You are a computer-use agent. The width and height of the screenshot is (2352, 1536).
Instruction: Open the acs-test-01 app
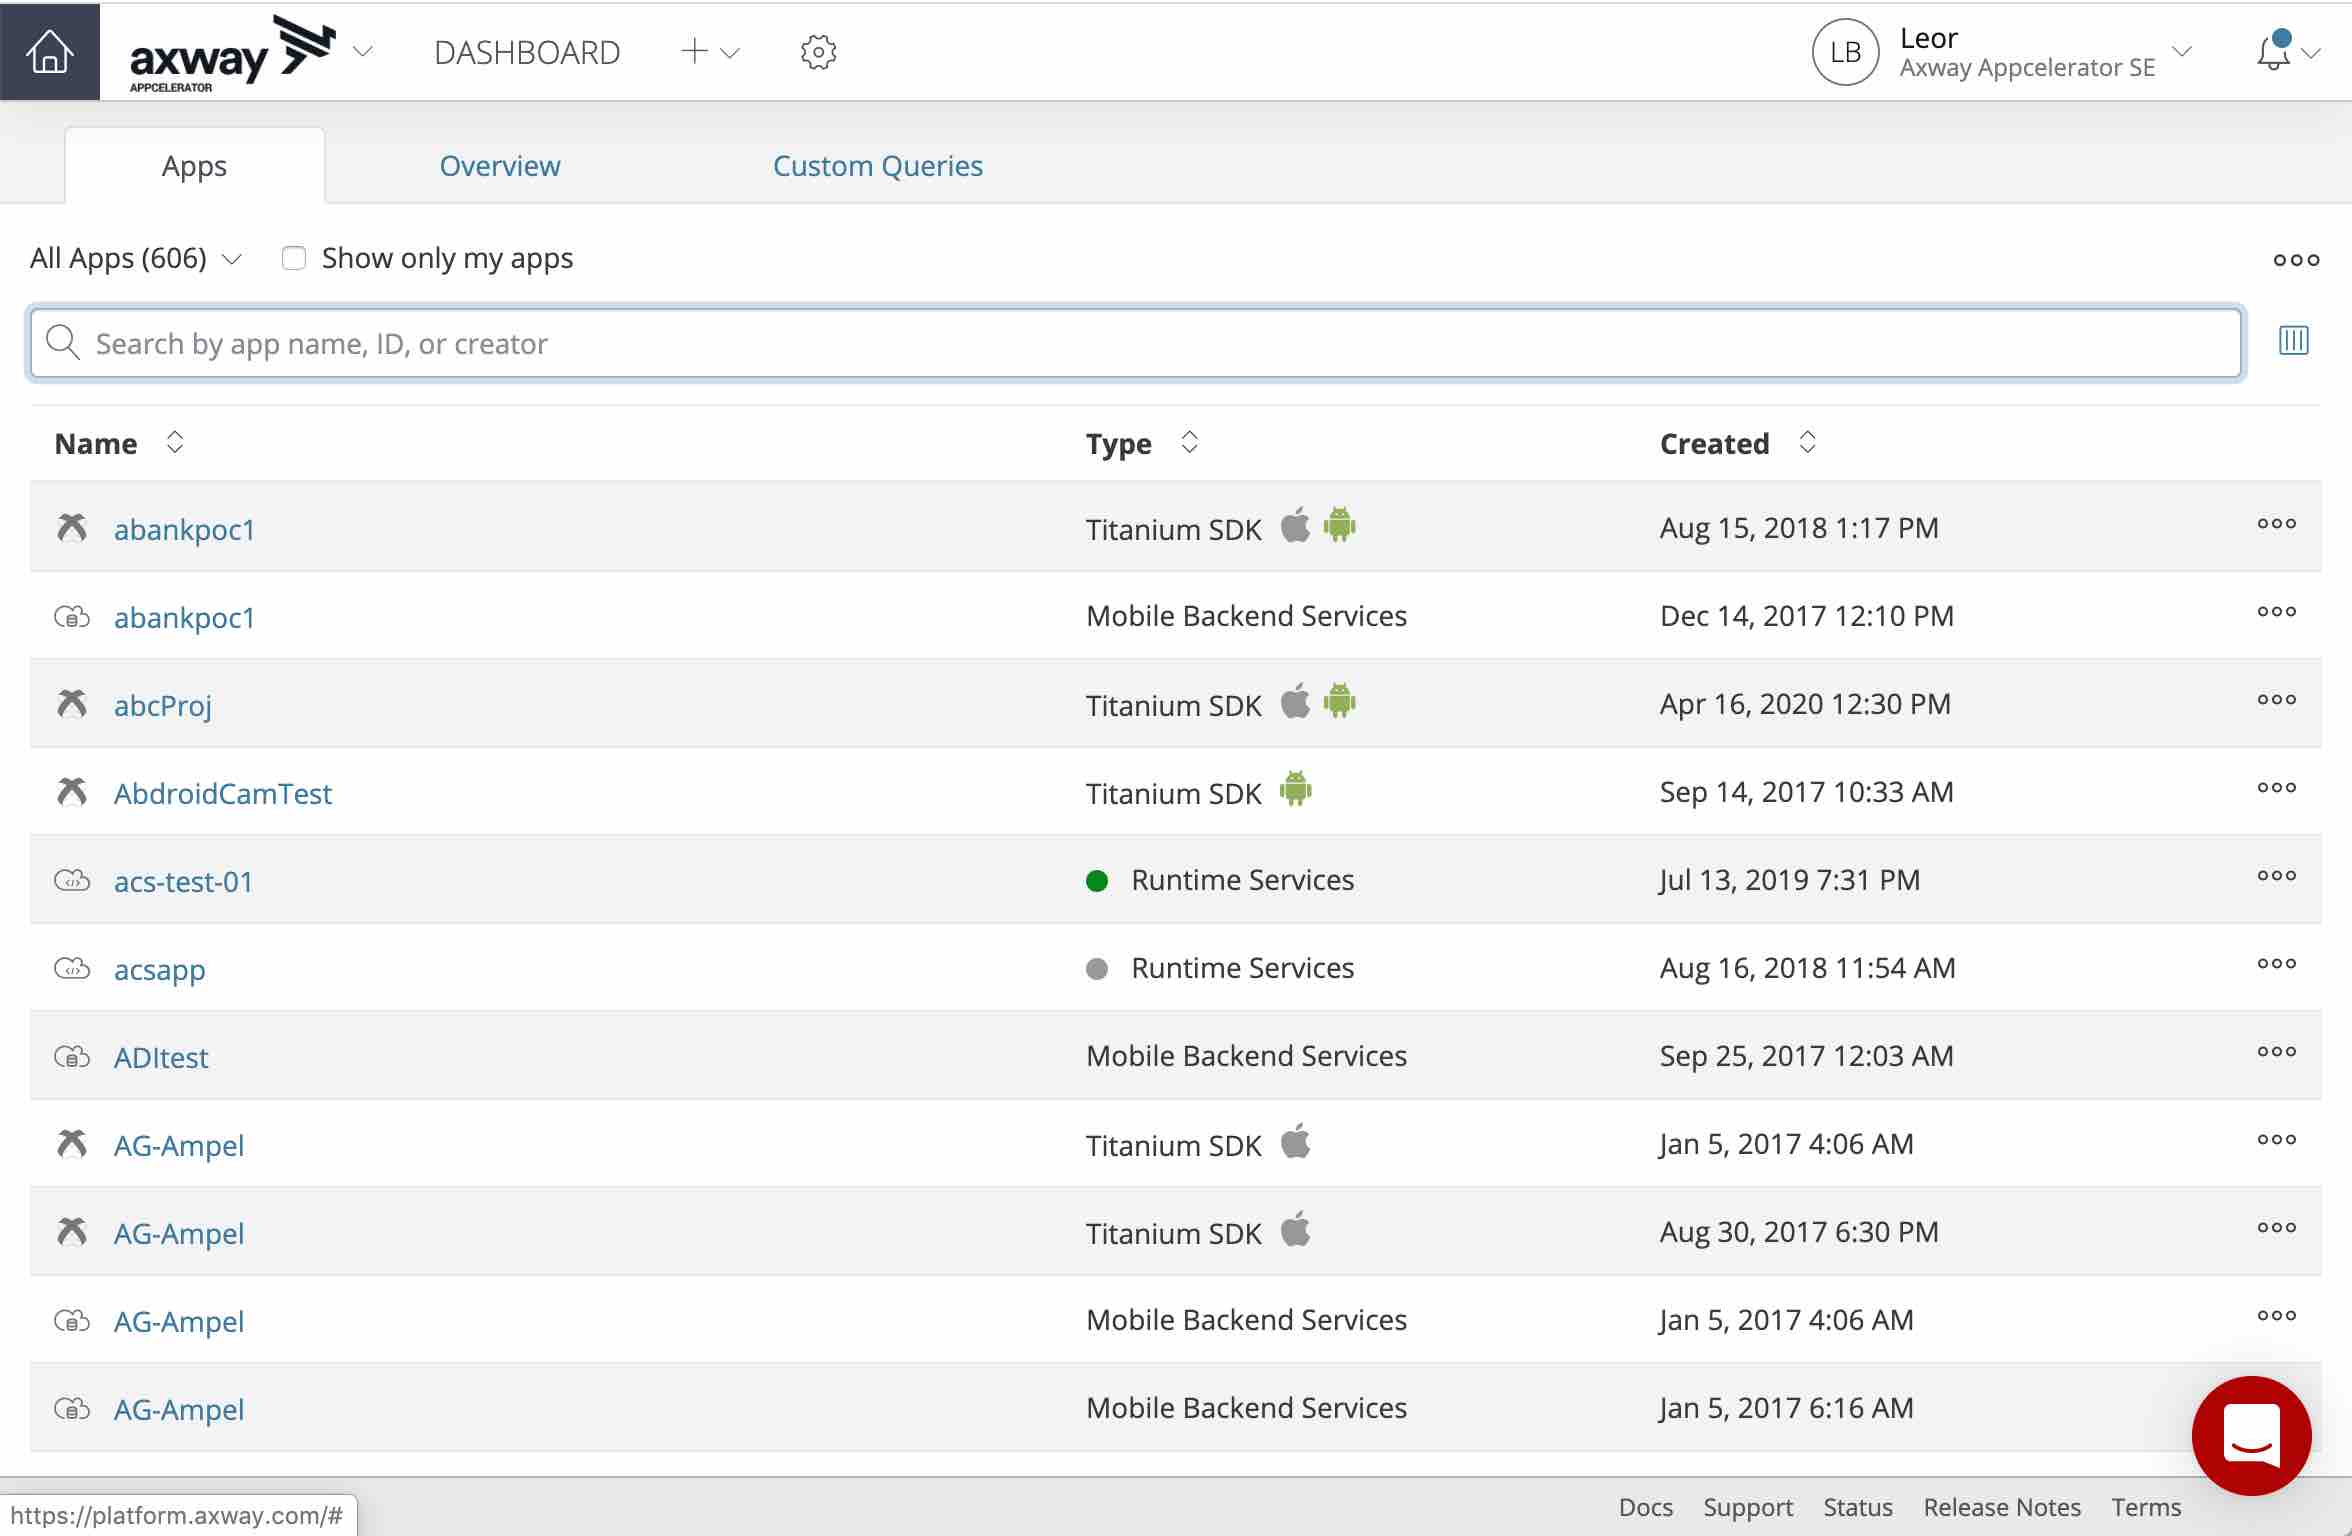[x=183, y=881]
